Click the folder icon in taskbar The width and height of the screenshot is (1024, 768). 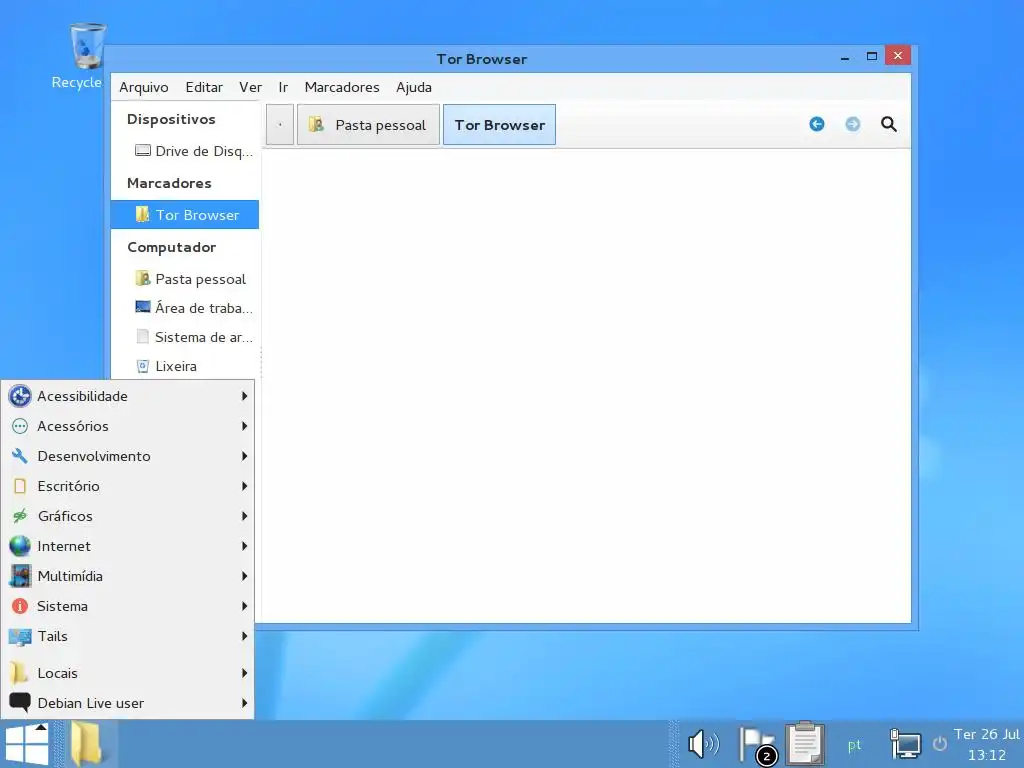tap(86, 744)
